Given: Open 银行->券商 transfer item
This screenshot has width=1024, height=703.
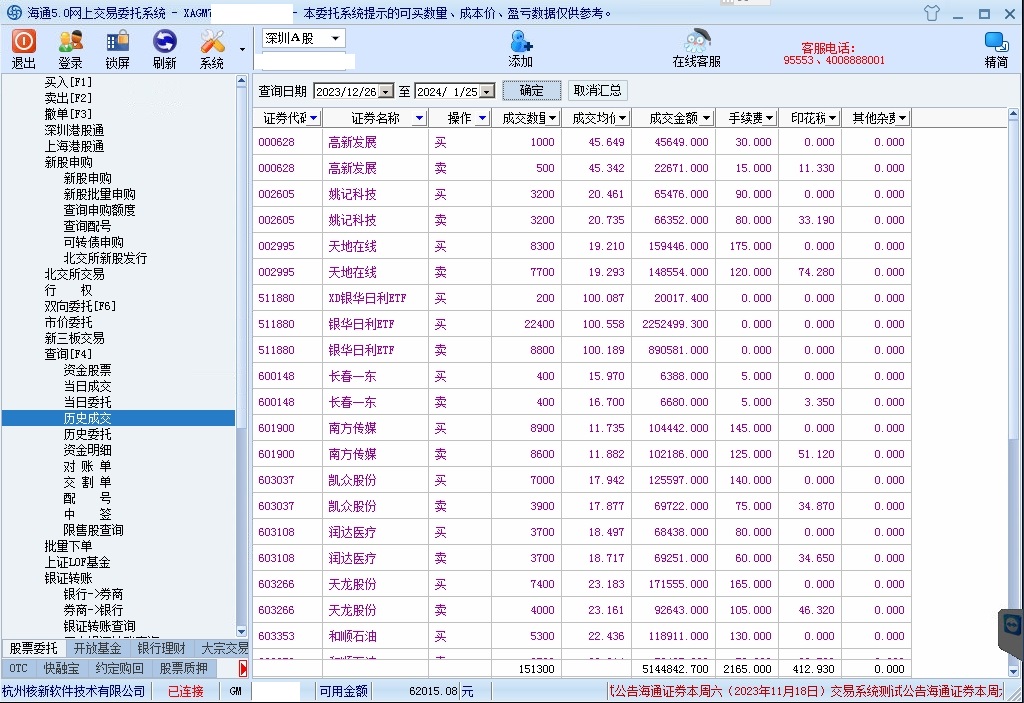Looking at the screenshot, I should 93,595.
